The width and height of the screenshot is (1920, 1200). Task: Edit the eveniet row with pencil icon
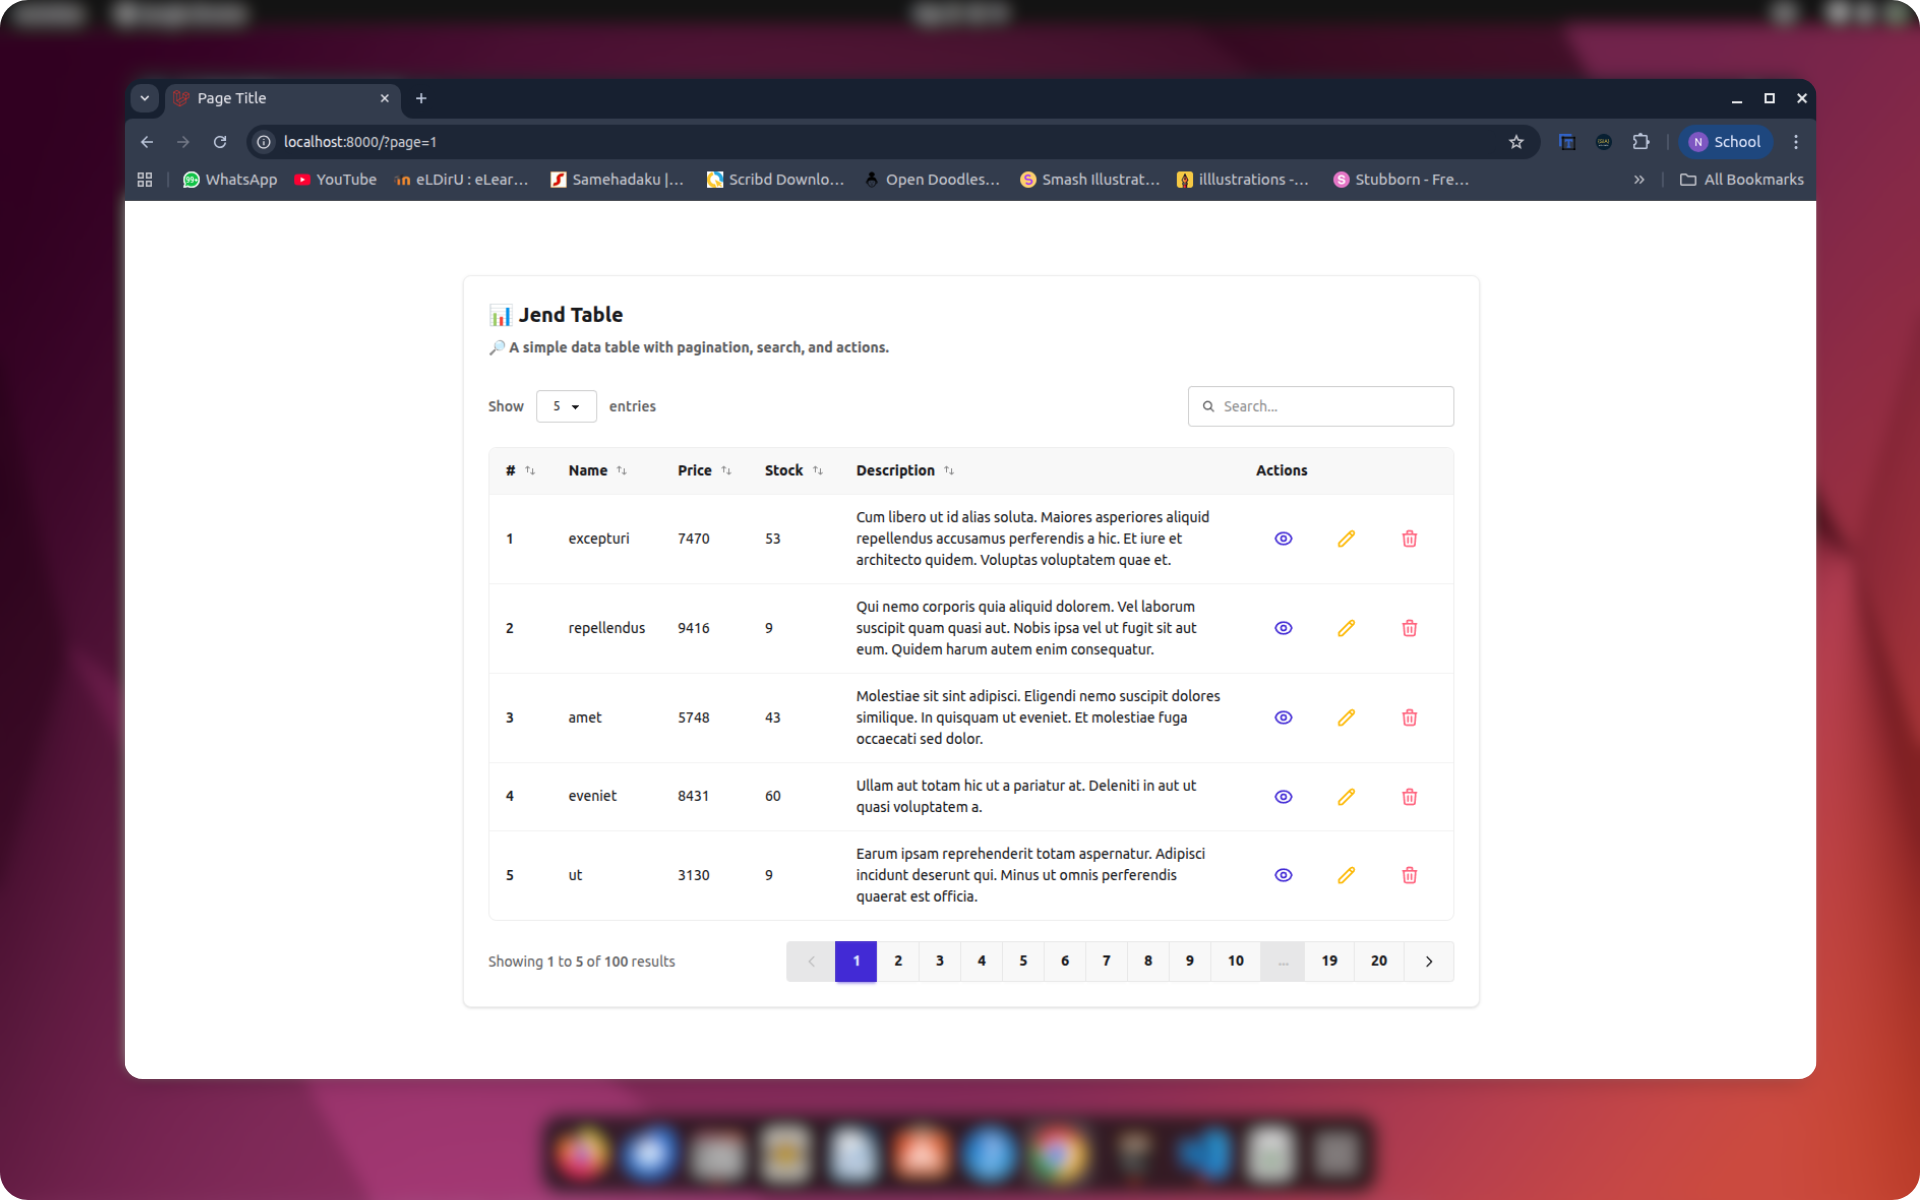tap(1346, 797)
